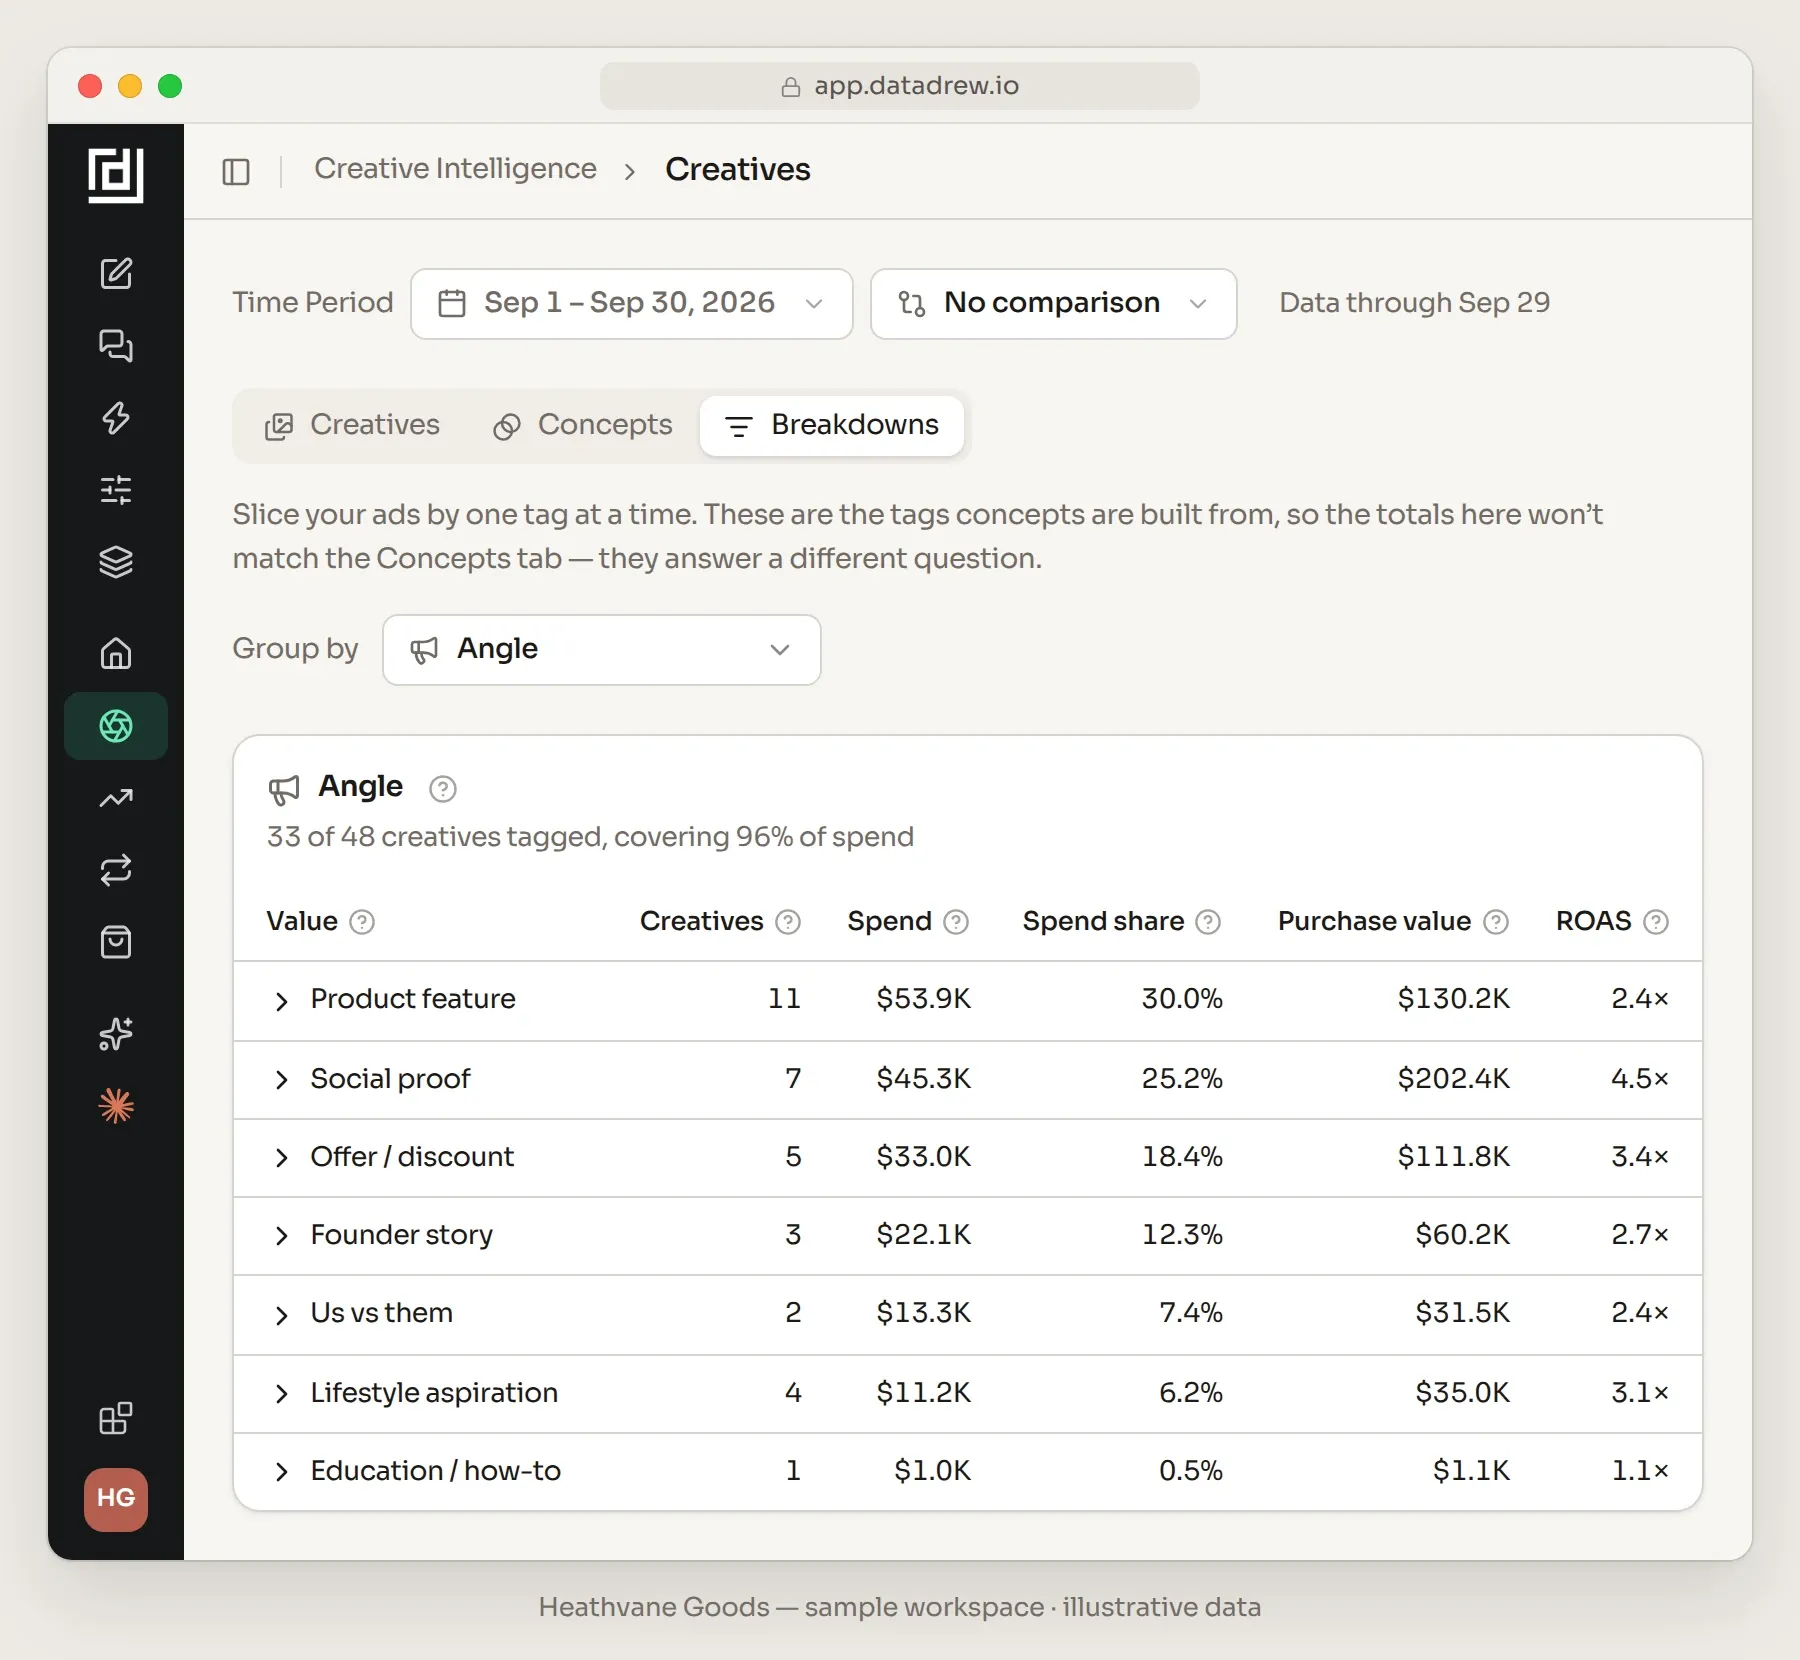Click help icon next to Angle heading

[x=443, y=789]
